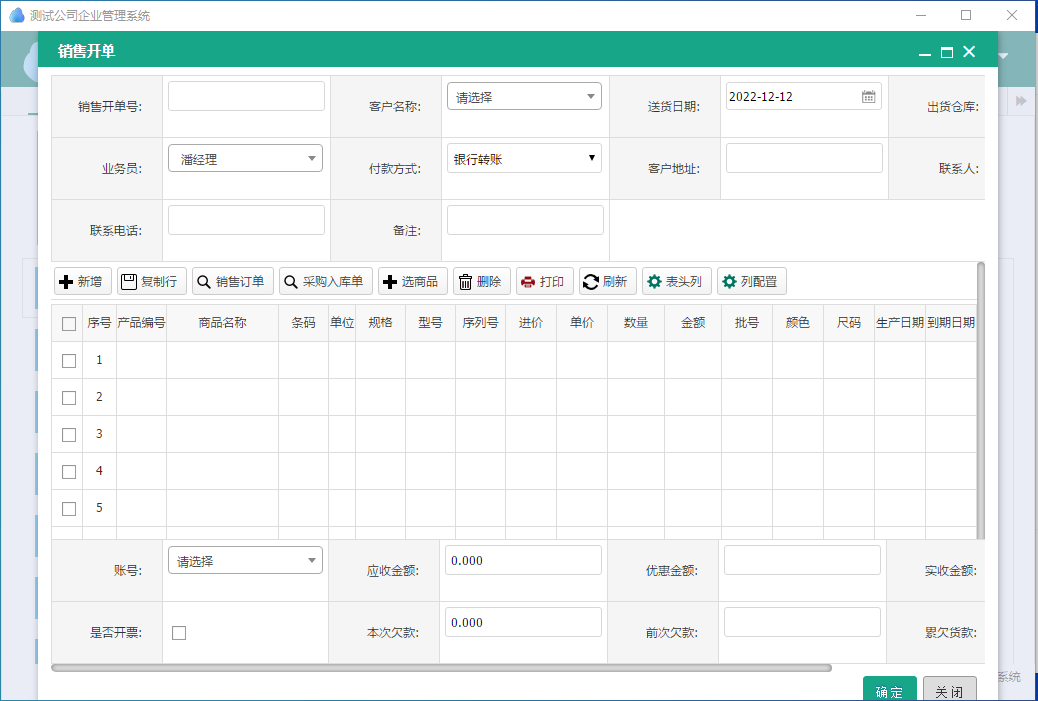Click the 销售开单号 input field
The image size is (1038, 701).
[x=246, y=96]
